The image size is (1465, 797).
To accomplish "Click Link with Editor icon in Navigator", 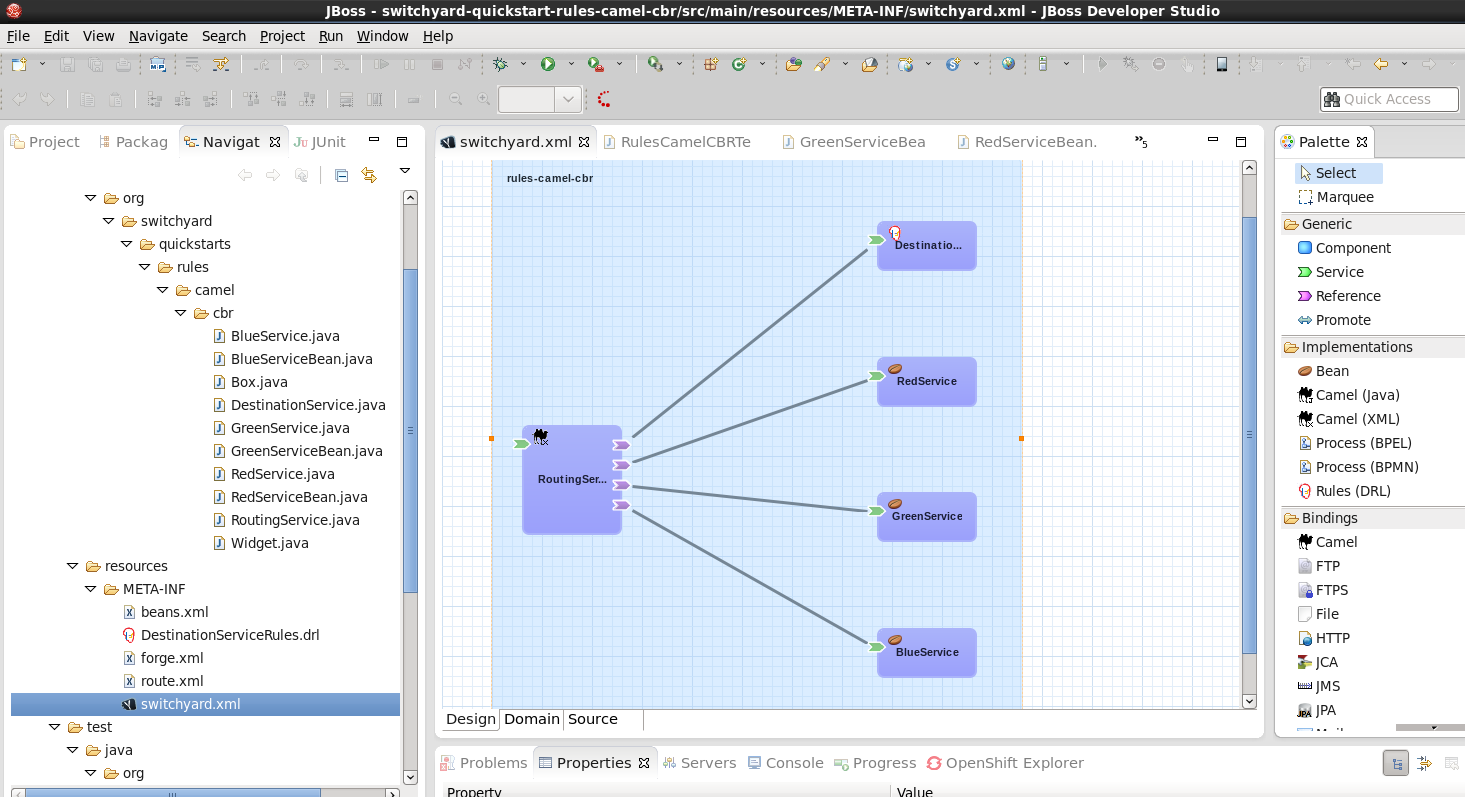I will click(369, 175).
